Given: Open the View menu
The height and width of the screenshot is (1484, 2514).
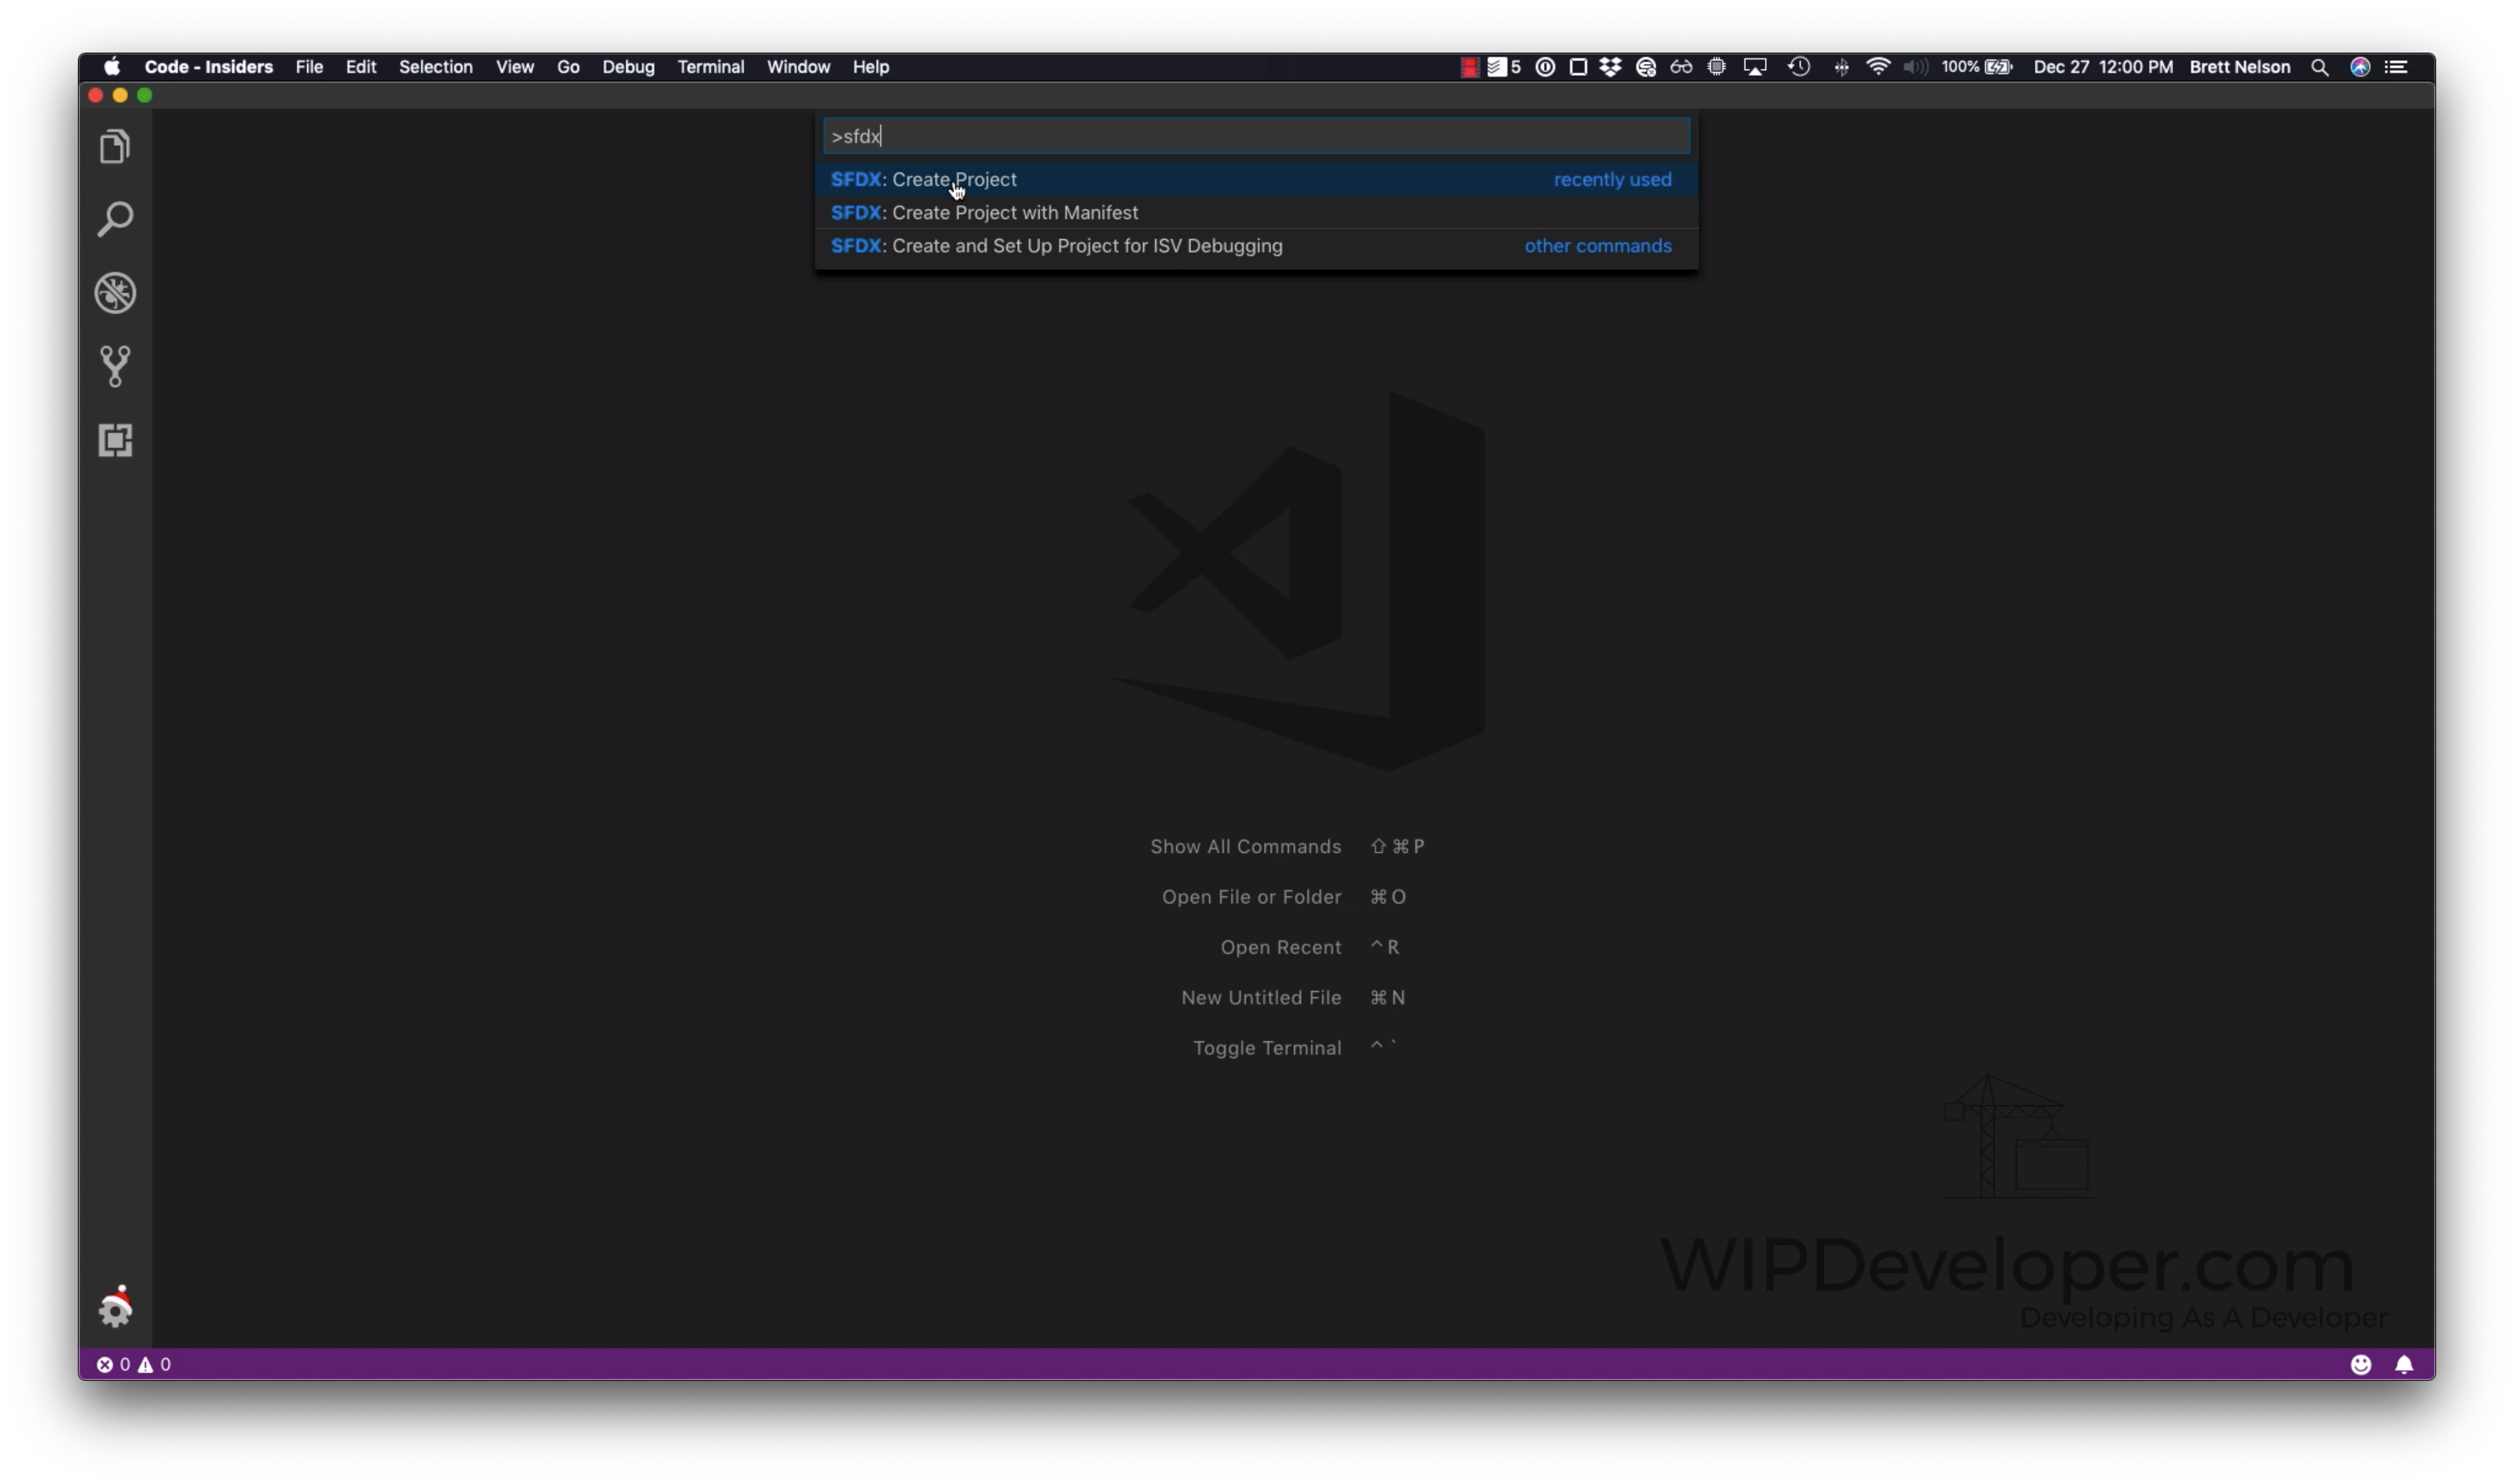Looking at the screenshot, I should (x=515, y=67).
